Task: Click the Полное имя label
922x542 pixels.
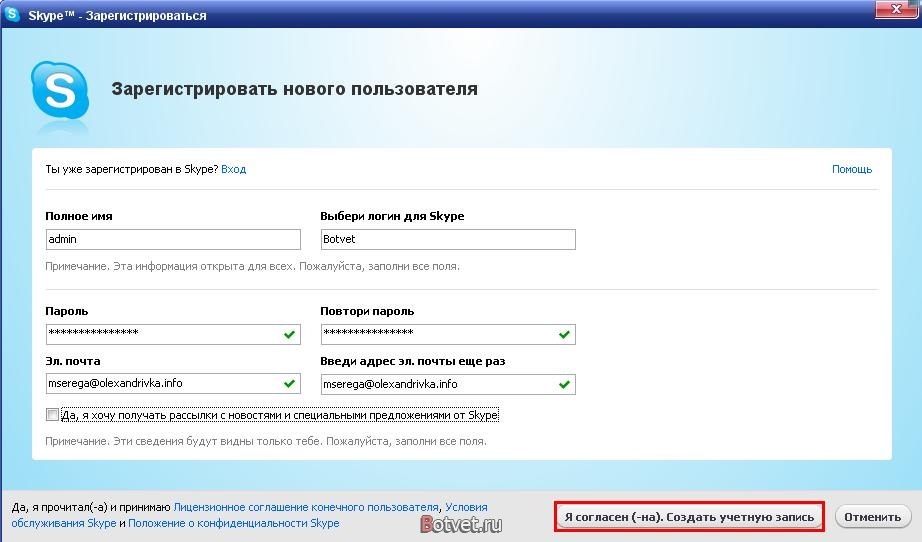Action: (79, 216)
